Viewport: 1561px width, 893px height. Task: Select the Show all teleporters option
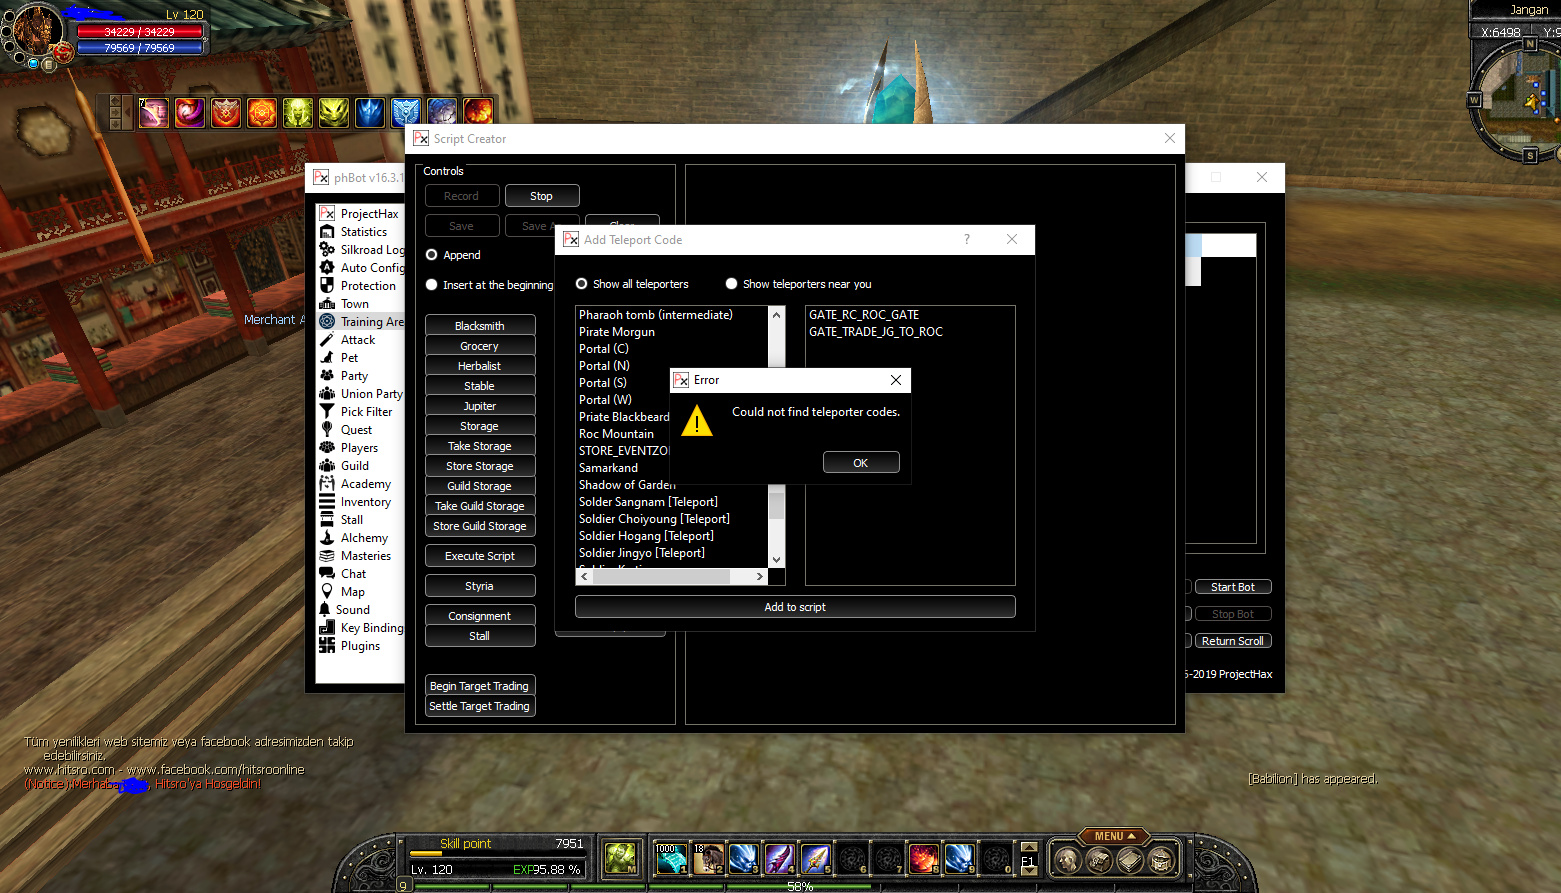click(581, 284)
